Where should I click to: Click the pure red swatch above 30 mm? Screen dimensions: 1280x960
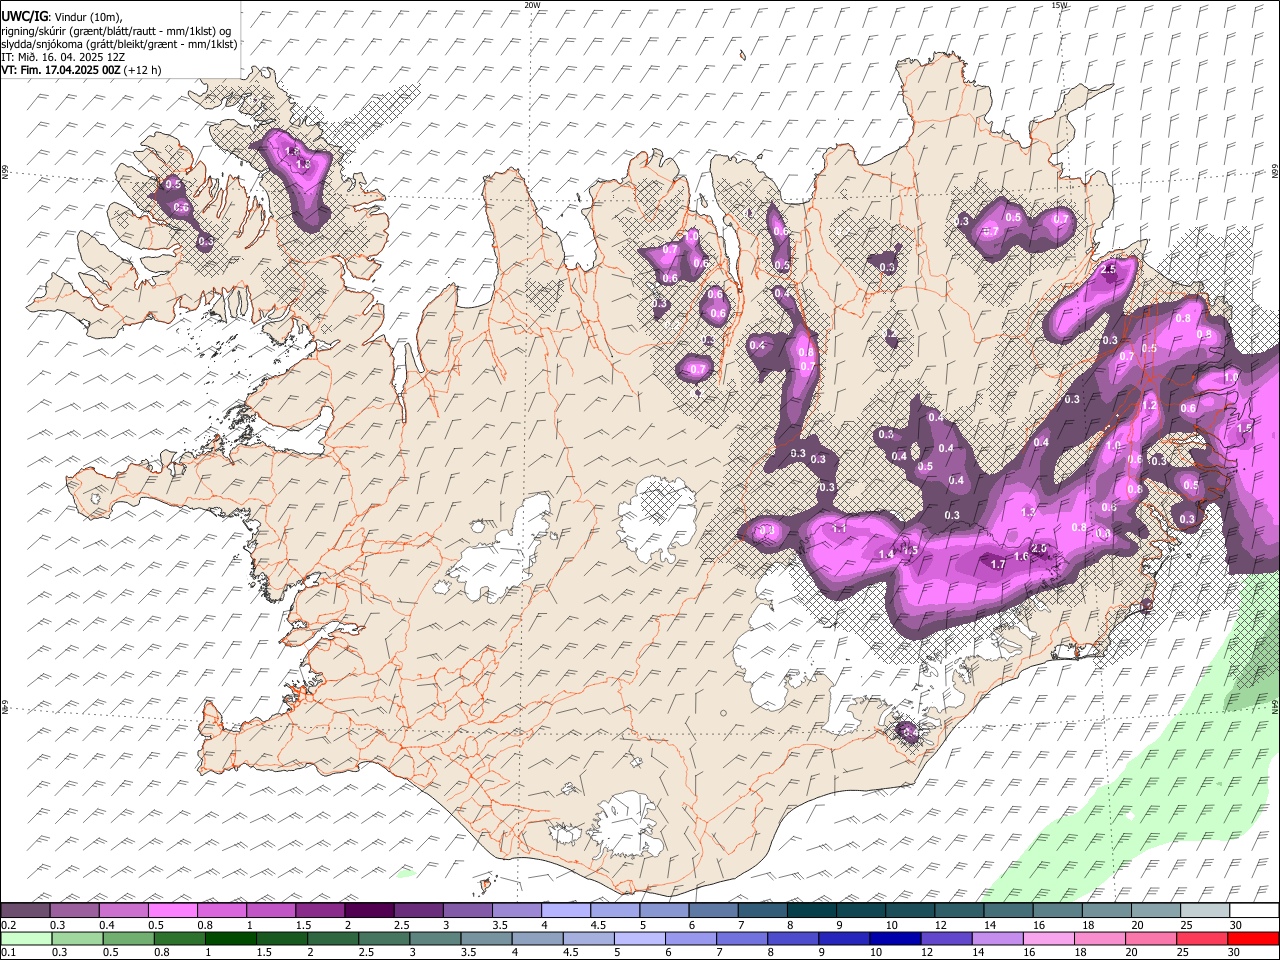coord(1253,939)
